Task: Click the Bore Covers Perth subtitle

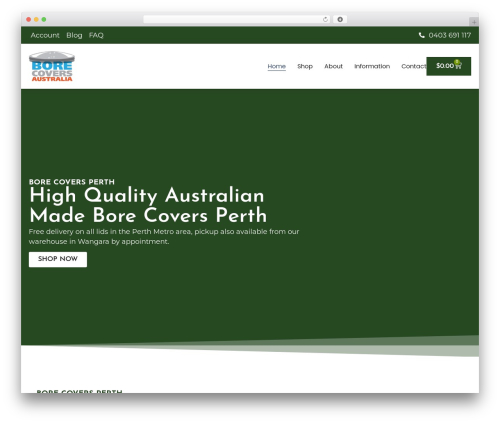Action: [x=72, y=182]
